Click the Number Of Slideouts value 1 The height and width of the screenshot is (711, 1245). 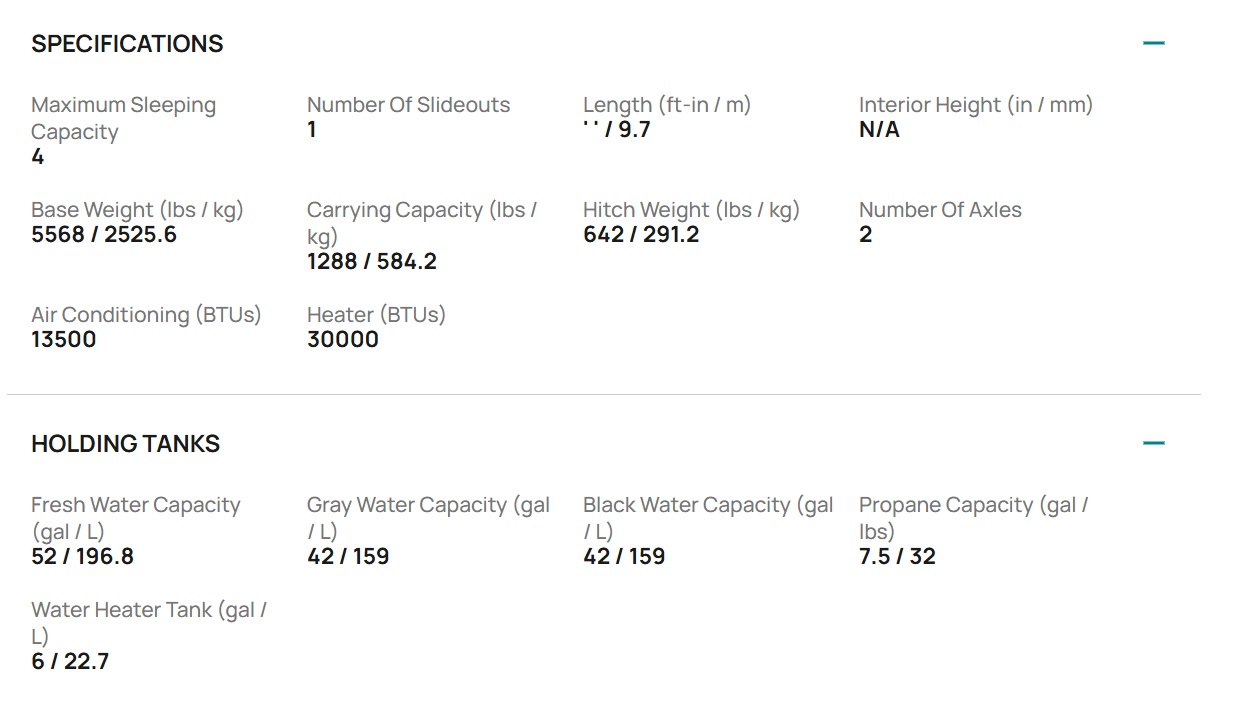312,130
